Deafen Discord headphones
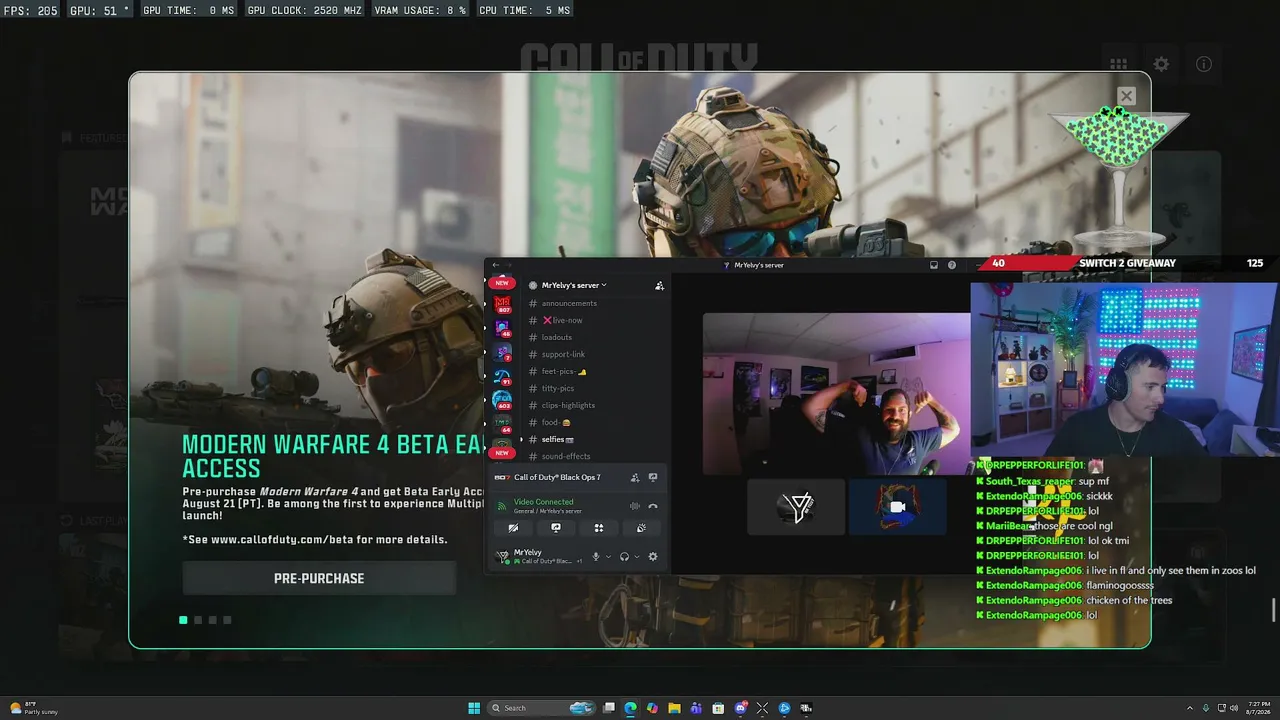Viewport: 1280px width, 720px height. (624, 557)
